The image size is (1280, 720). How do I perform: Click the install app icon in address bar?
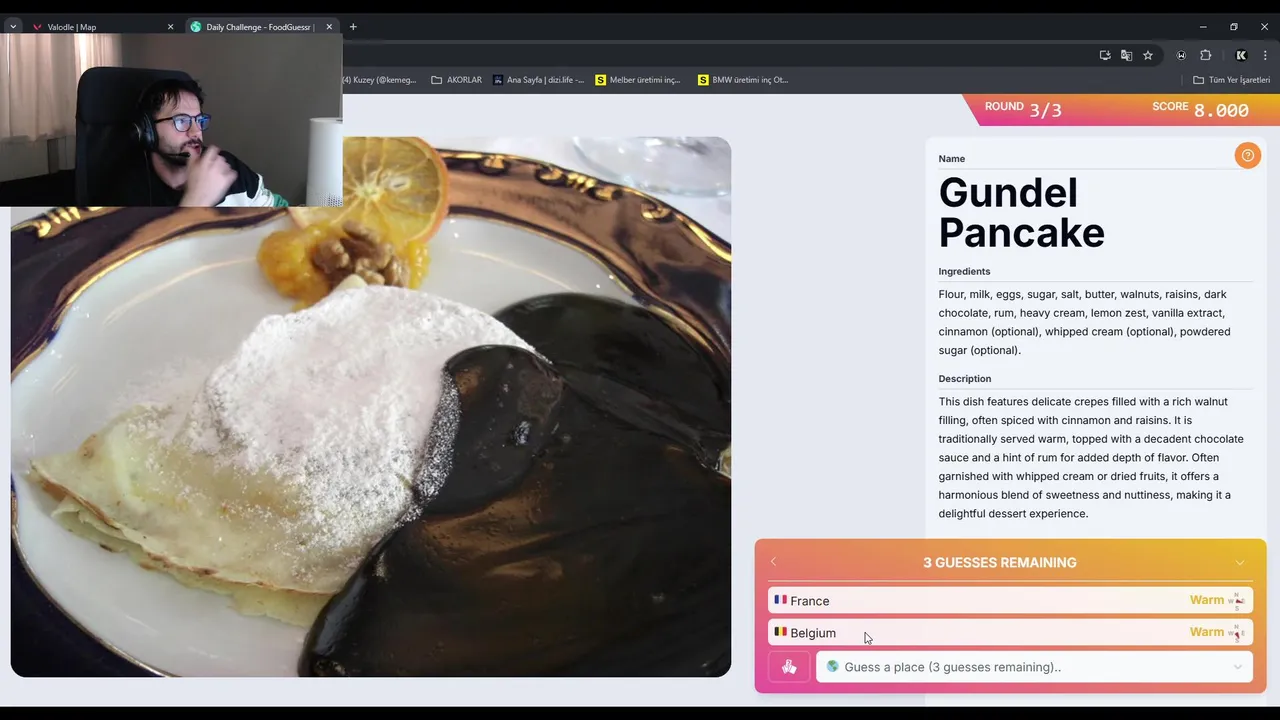[1105, 55]
